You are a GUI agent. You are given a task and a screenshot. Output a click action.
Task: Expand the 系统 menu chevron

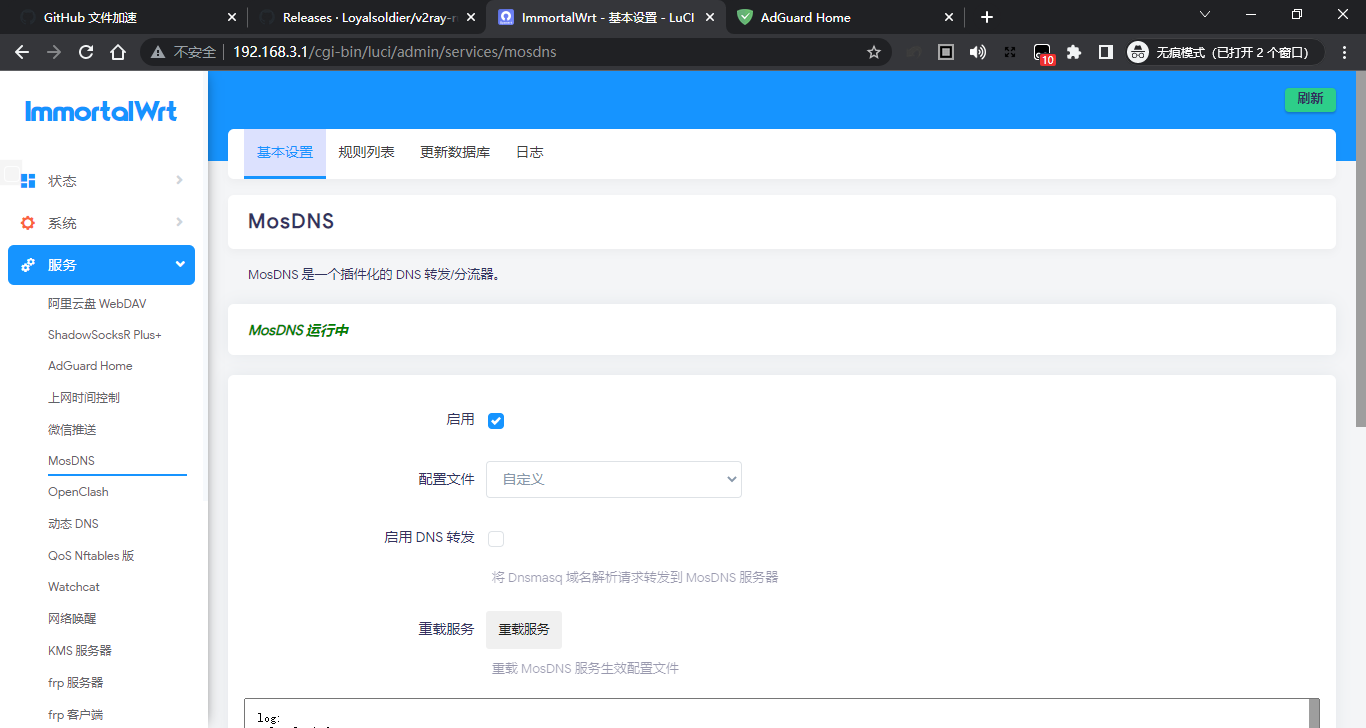coord(178,222)
